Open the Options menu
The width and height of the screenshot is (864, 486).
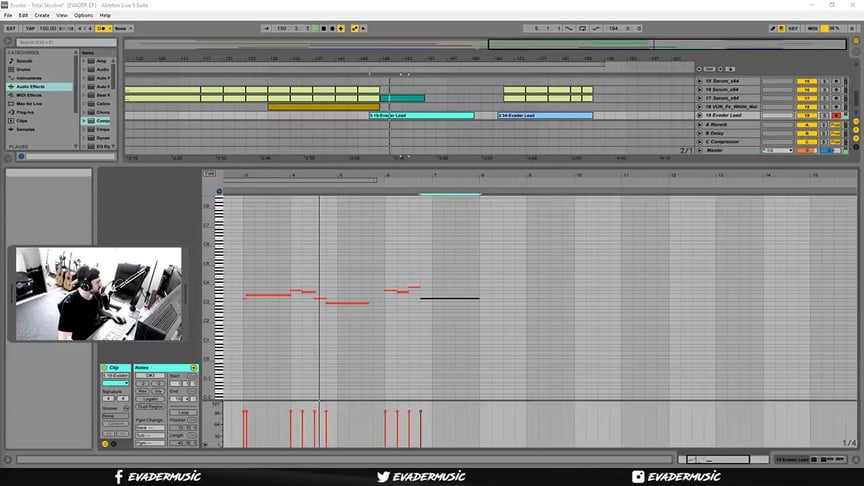point(83,15)
